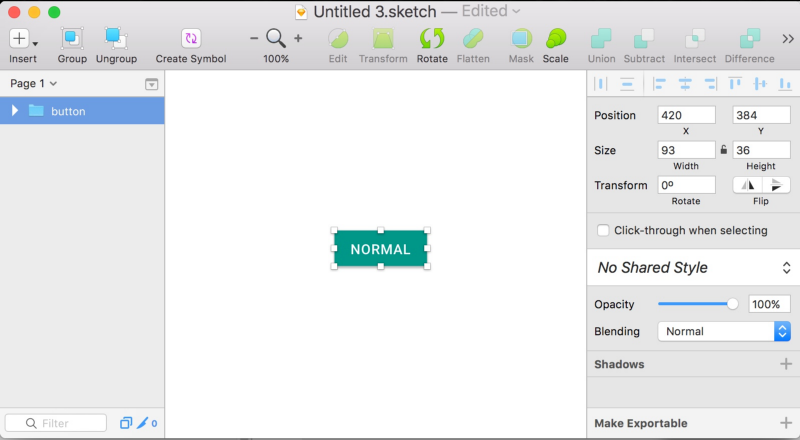Viewport: 800px width, 440px height.
Task: Click zoom out minus icon
Action: 254,38
